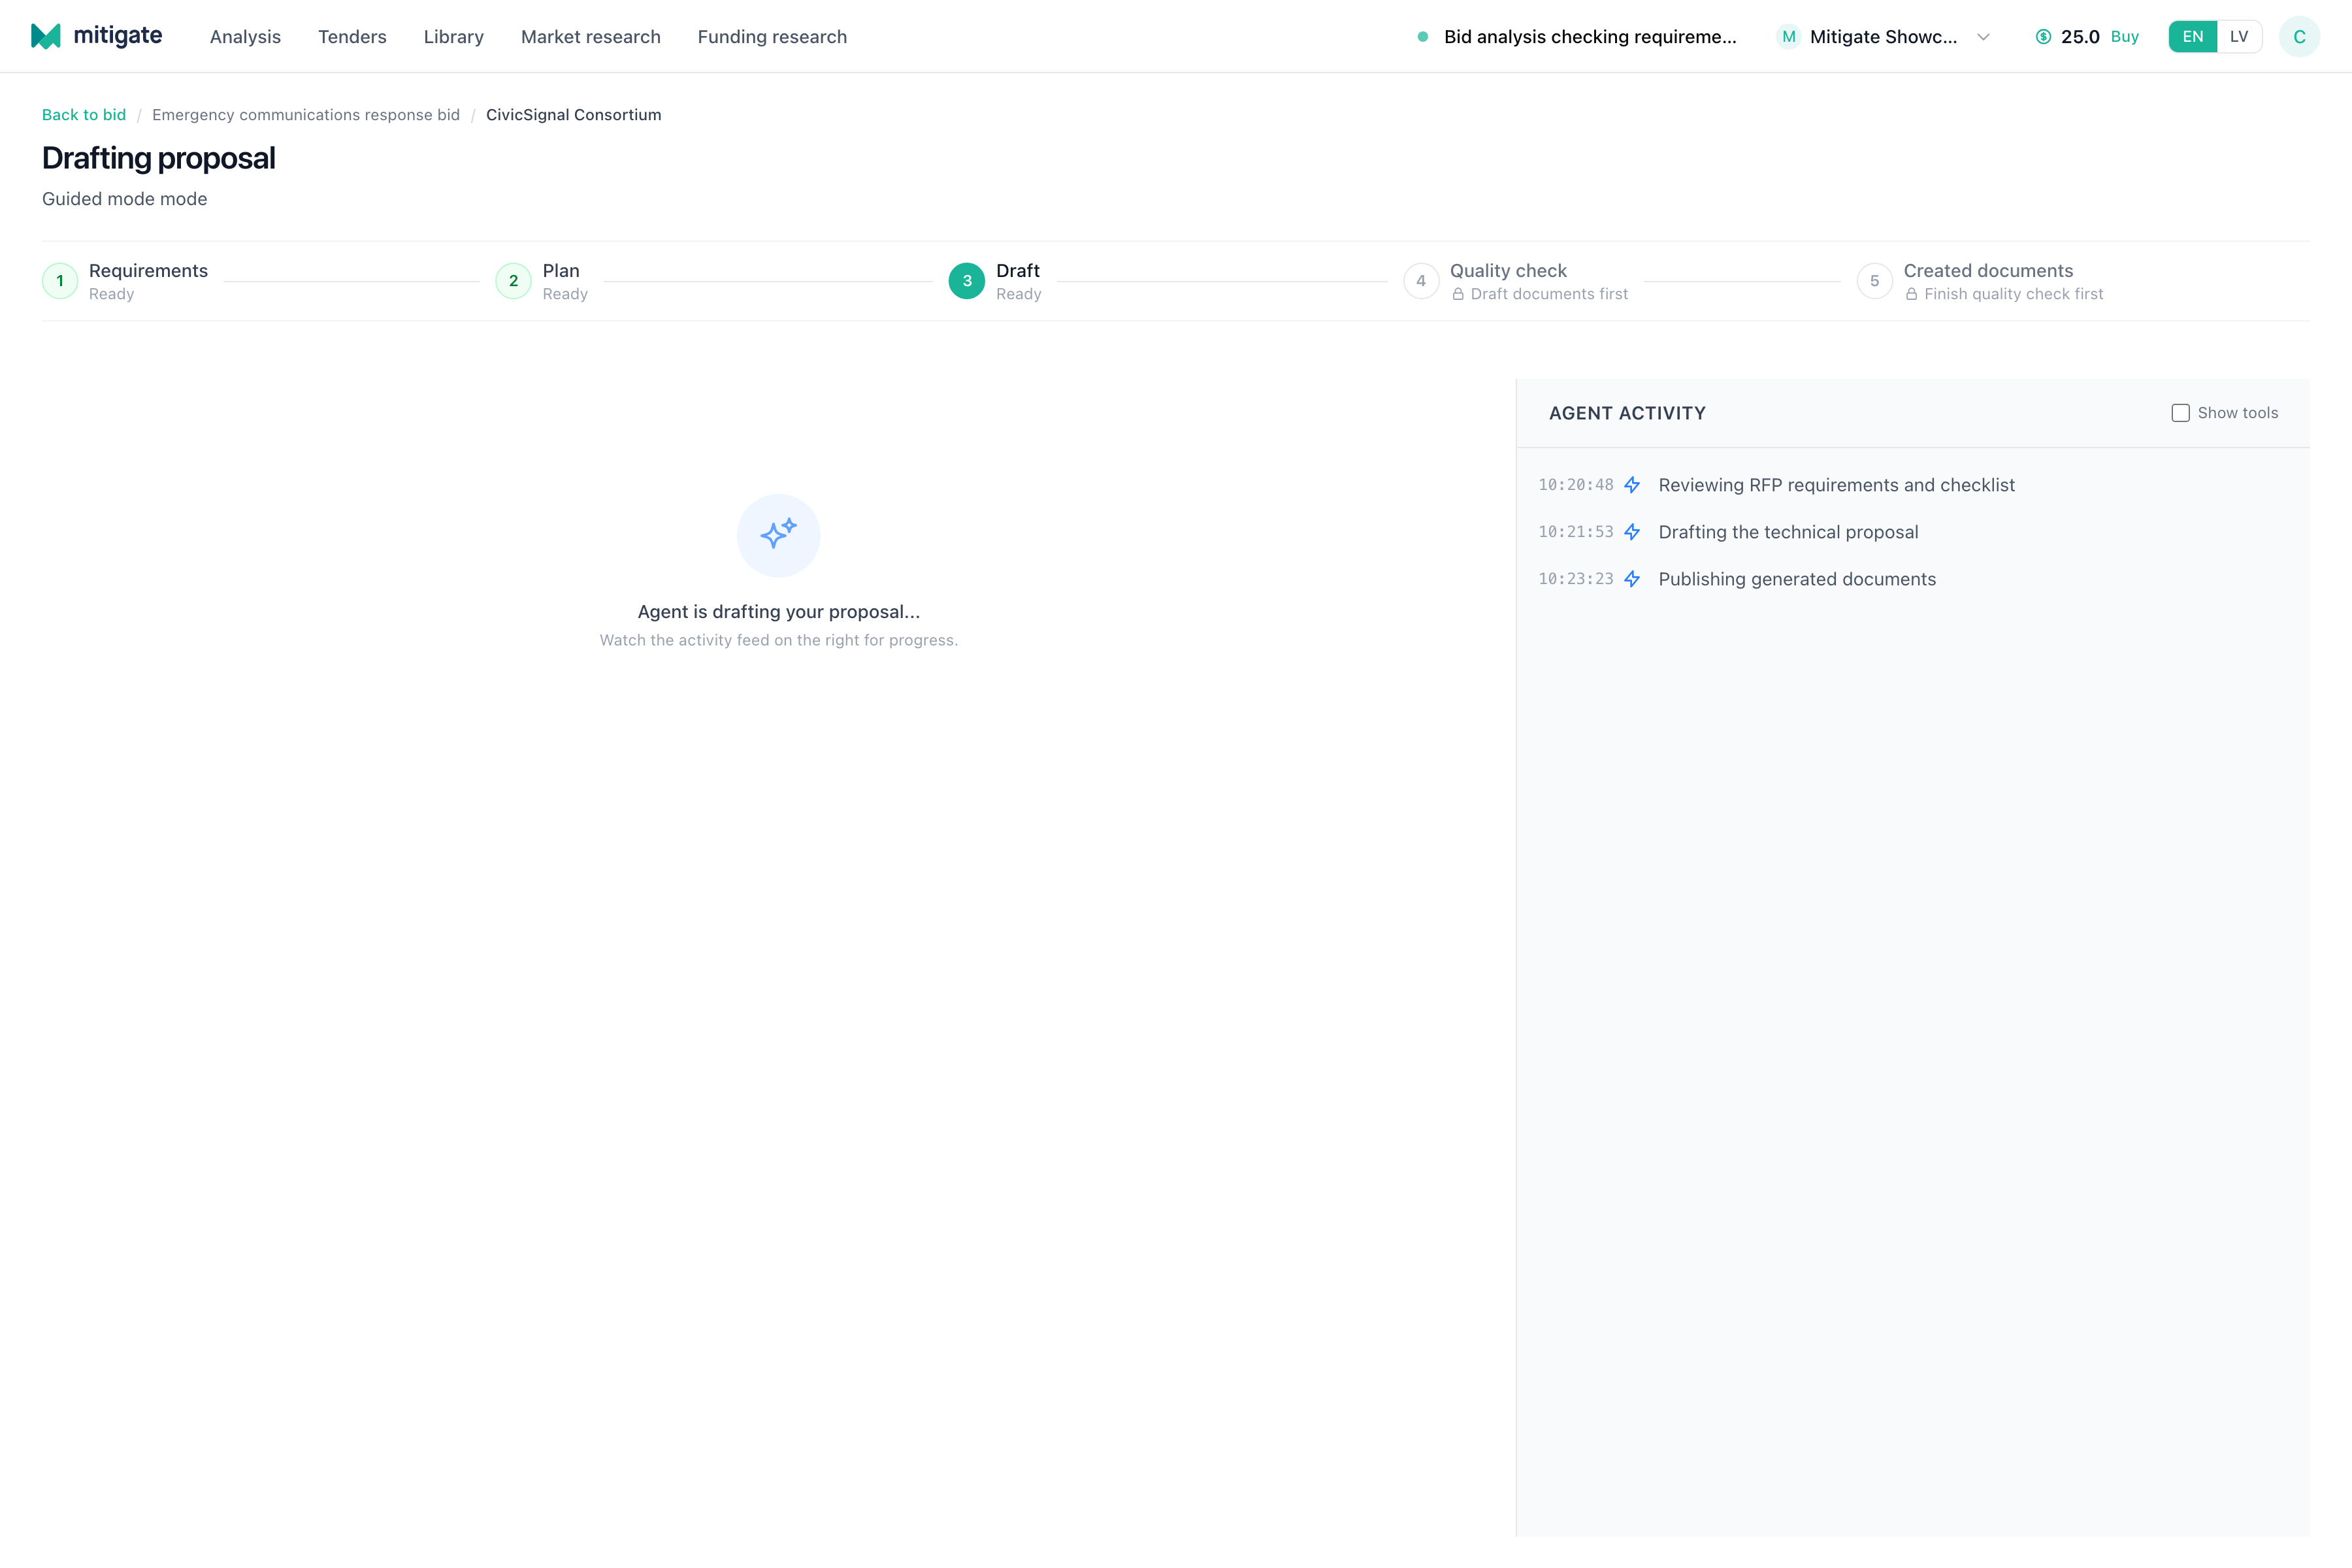Click the 10:23:23 timestamp
2352x1568 pixels.
[1576, 579]
